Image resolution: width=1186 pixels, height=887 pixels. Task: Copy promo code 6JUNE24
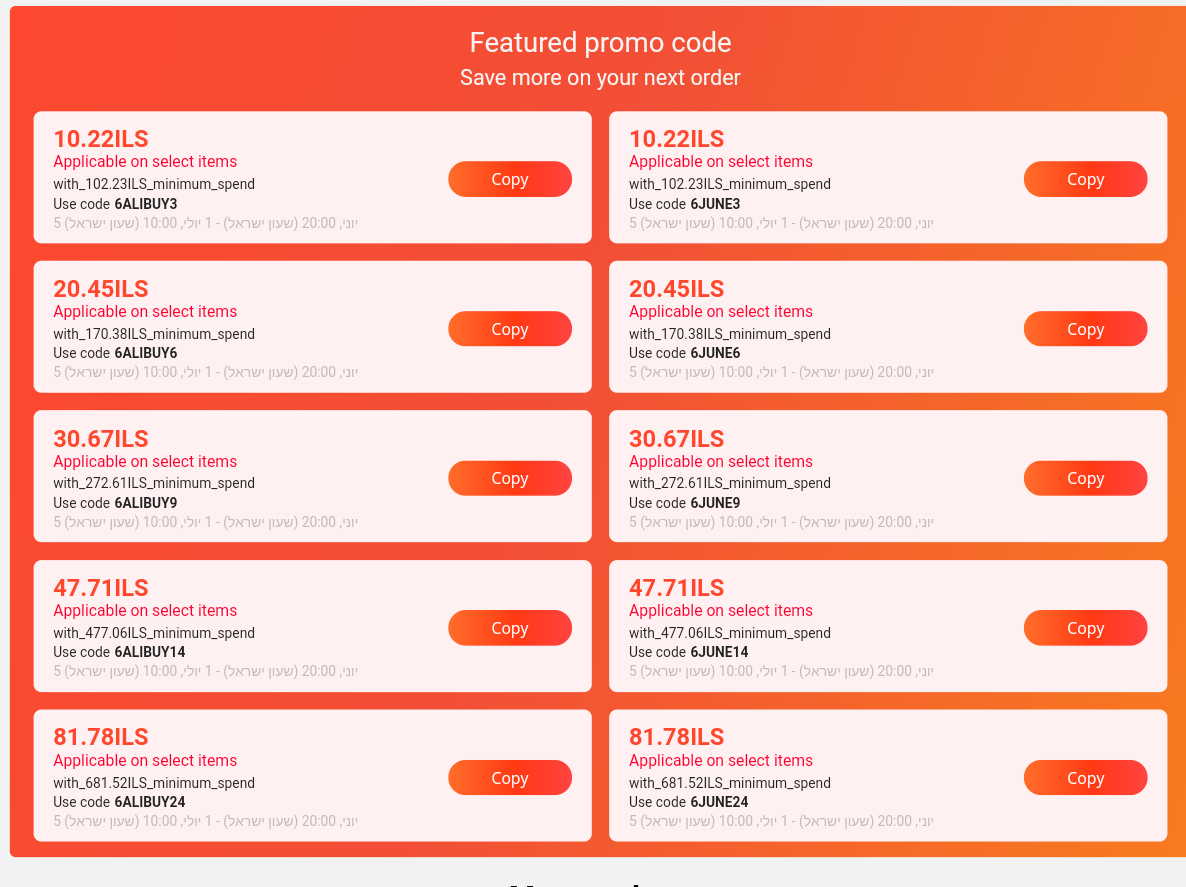[1085, 778]
